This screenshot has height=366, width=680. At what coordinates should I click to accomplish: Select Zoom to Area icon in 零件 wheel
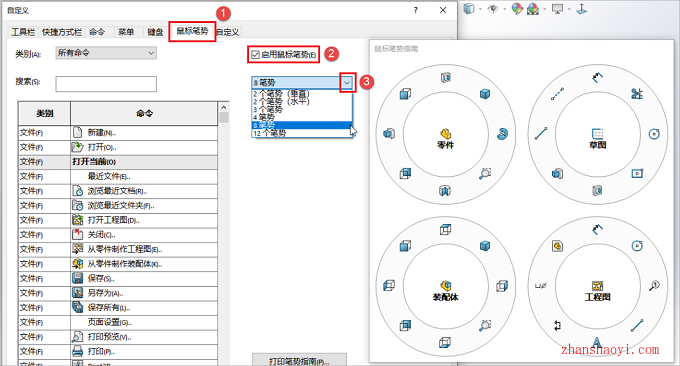(485, 173)
